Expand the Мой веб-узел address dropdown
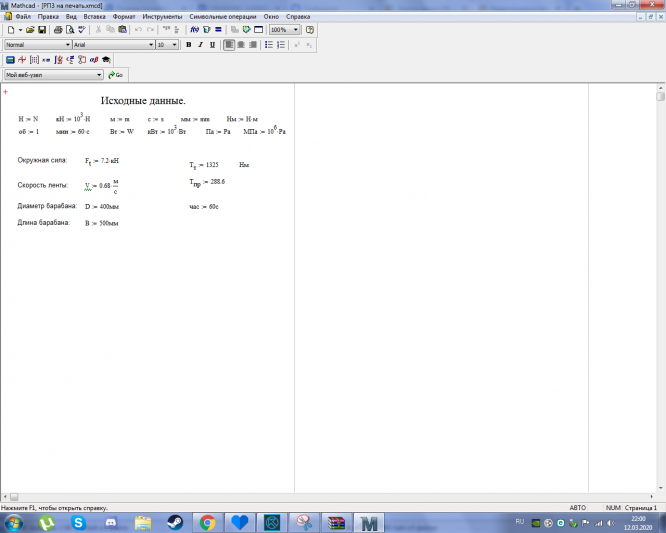 [99, 75]
